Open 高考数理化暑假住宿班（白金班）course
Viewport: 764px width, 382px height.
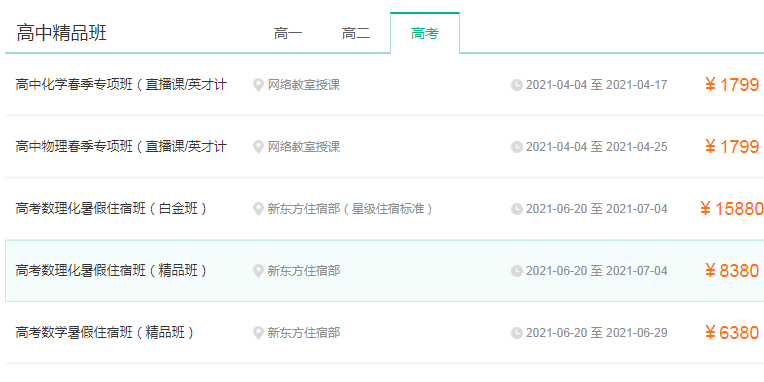(112, 209)
